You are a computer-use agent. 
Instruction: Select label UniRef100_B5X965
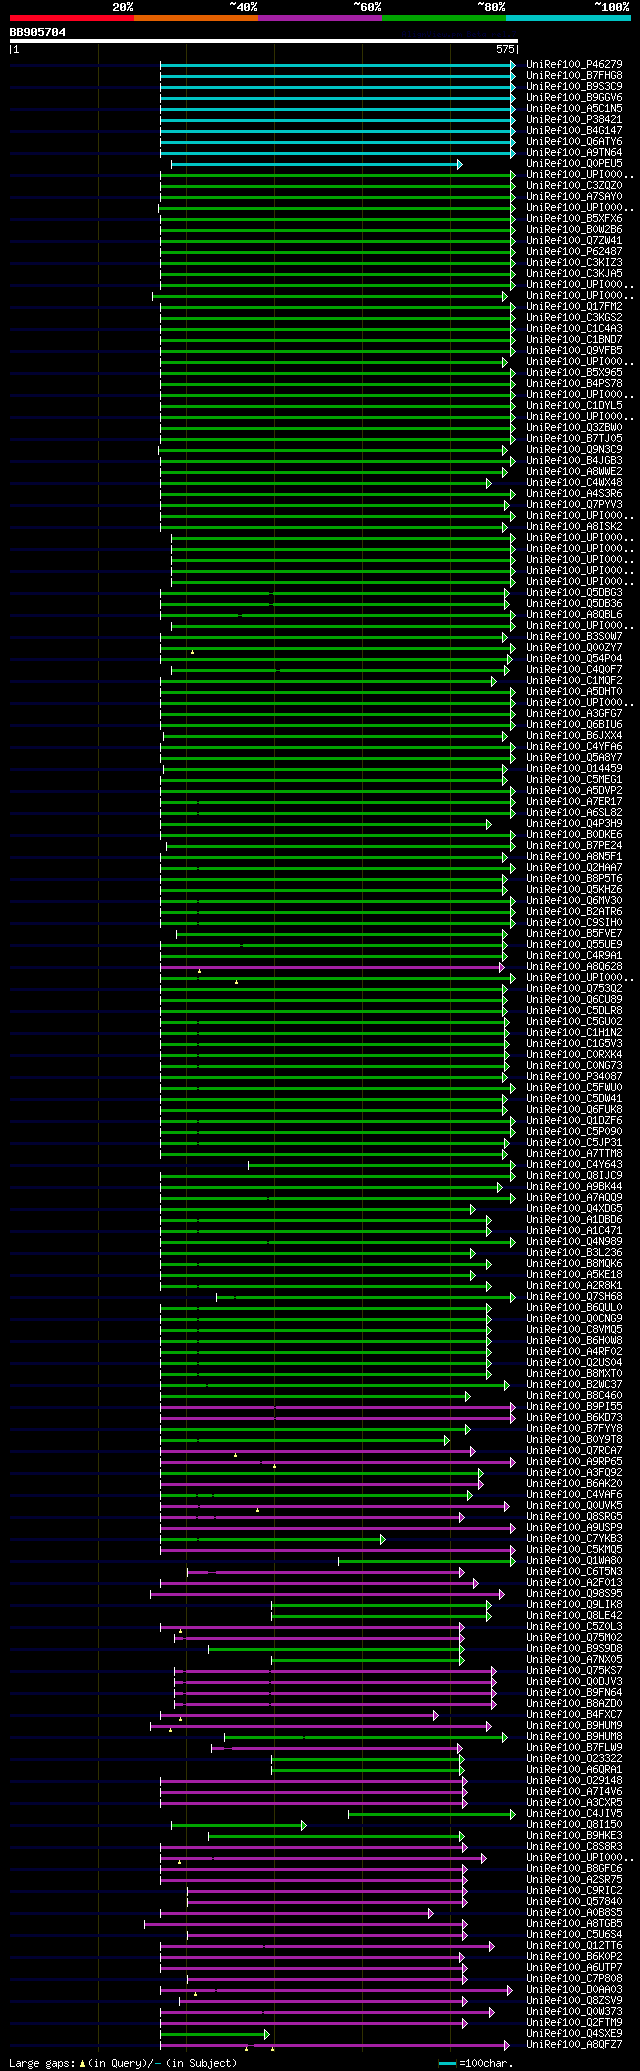[574, 373]
